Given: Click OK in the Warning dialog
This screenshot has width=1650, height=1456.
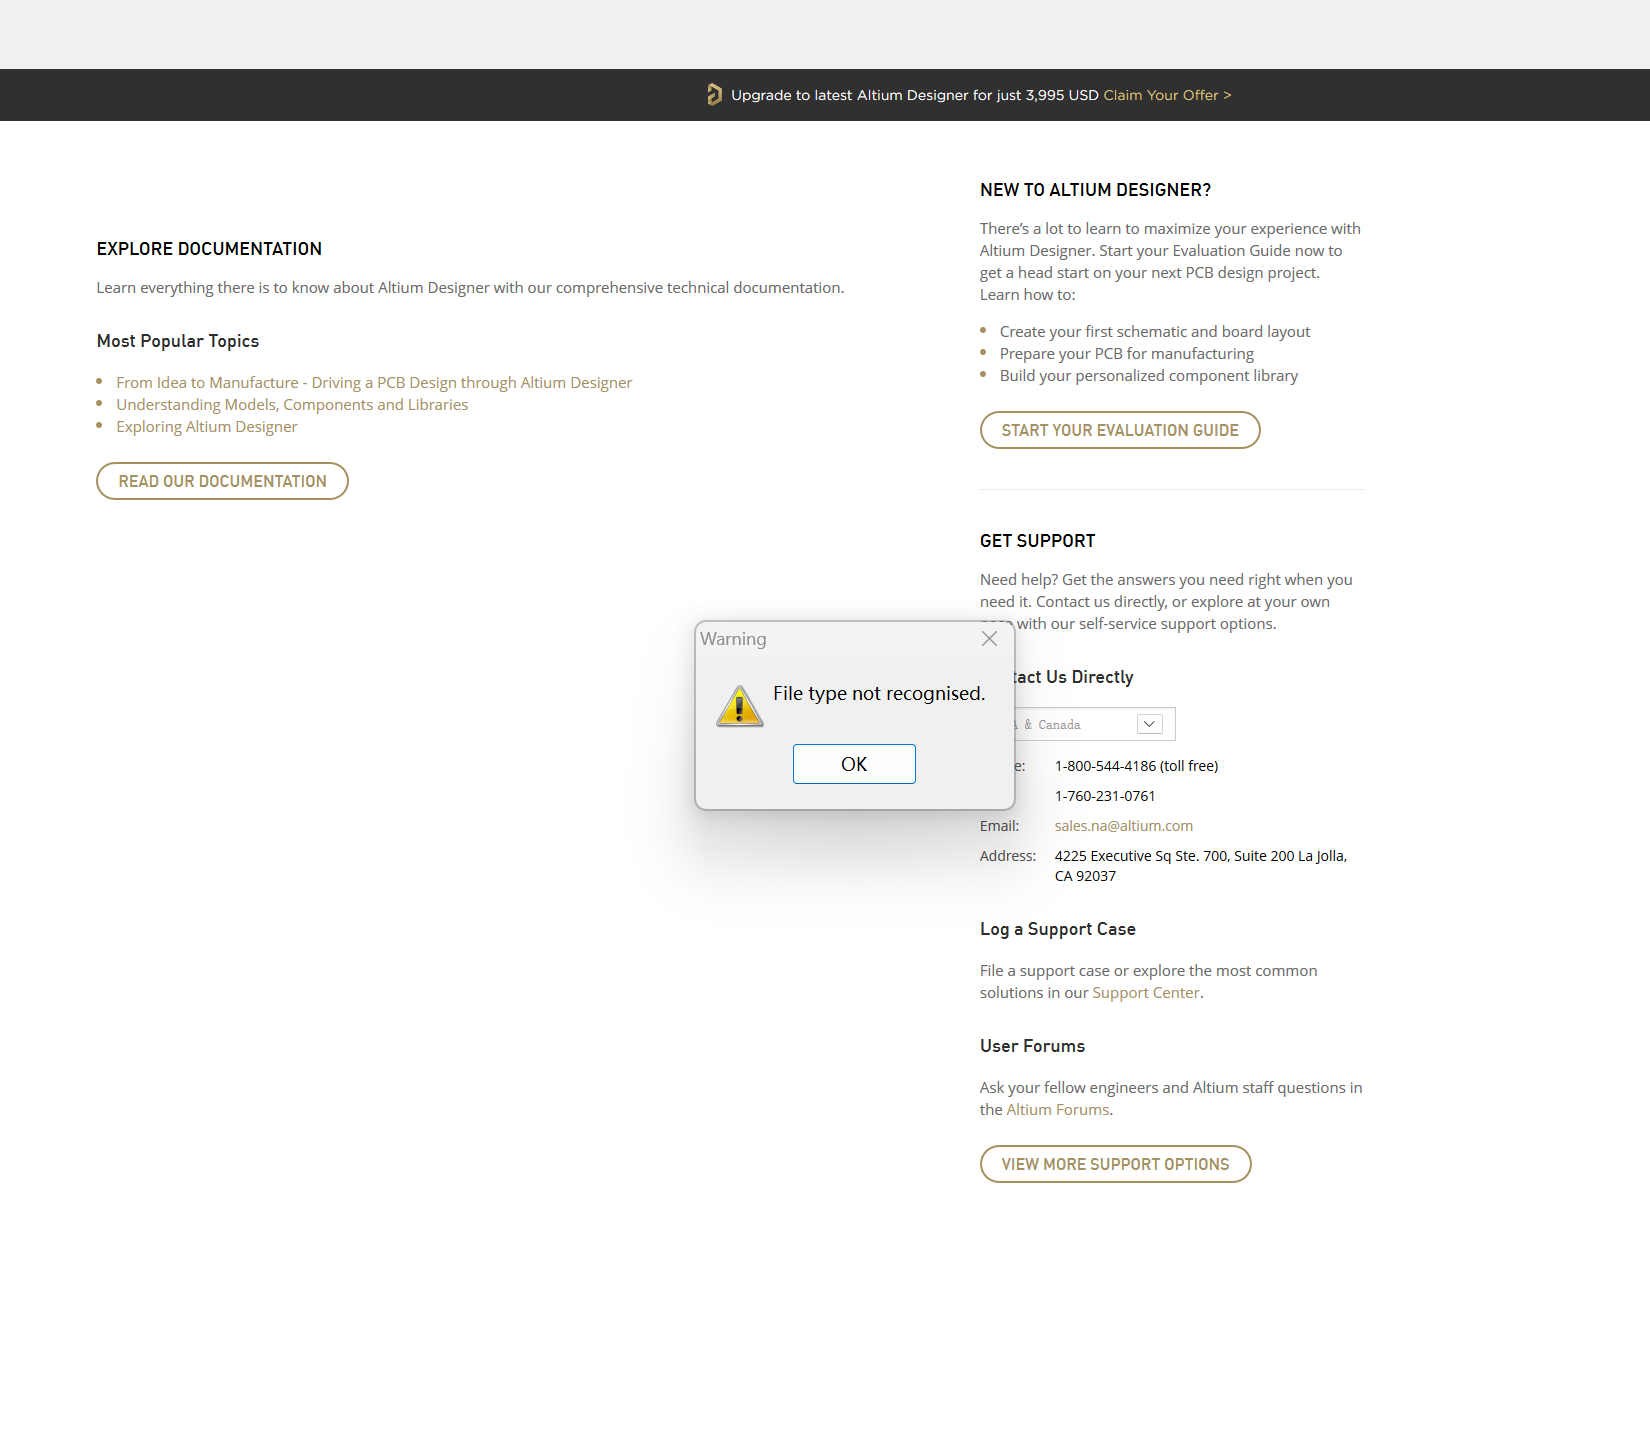Looking at the screenshot, I should [x=854, y=764].
